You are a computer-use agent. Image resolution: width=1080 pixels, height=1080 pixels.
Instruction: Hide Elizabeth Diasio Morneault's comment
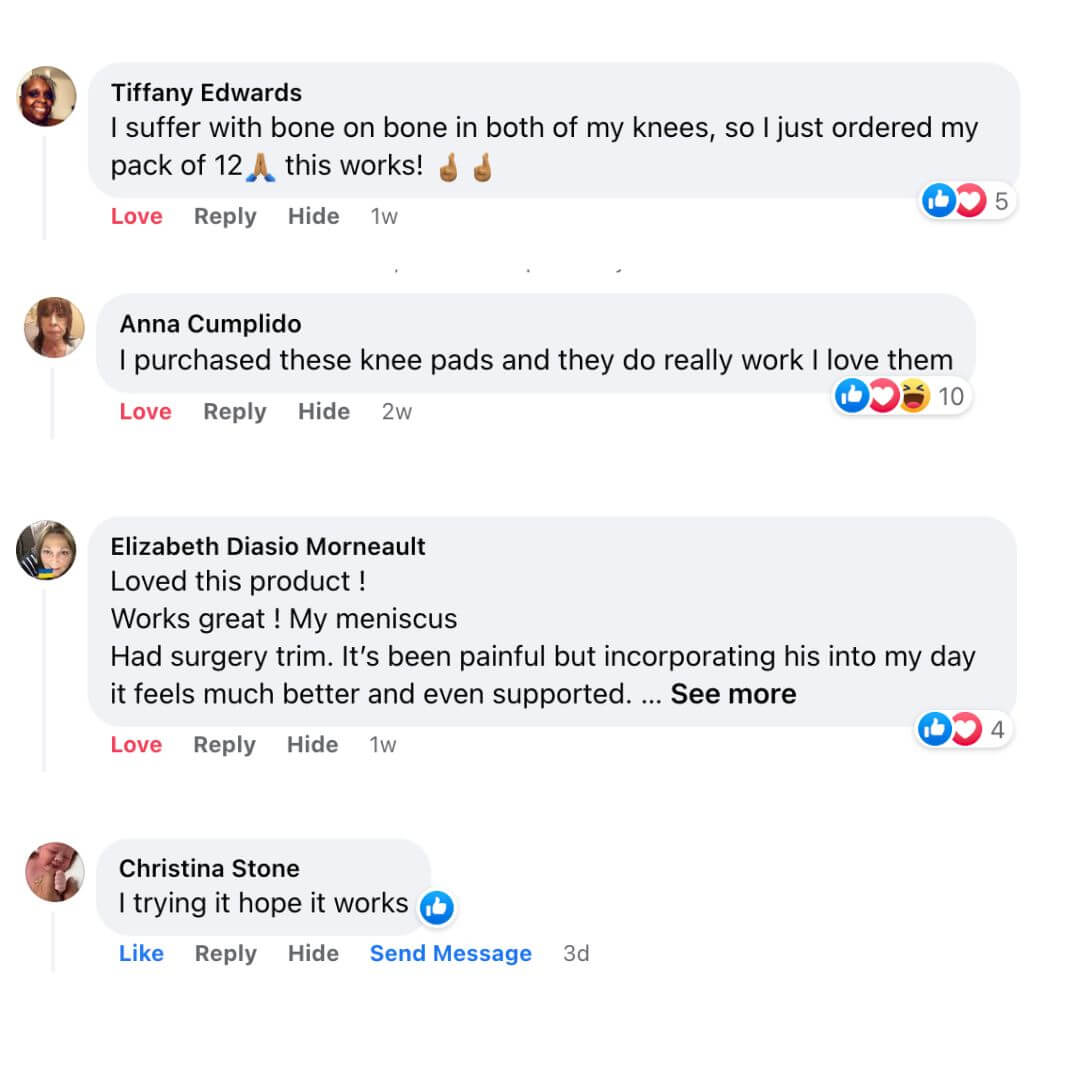click(312, 744)
